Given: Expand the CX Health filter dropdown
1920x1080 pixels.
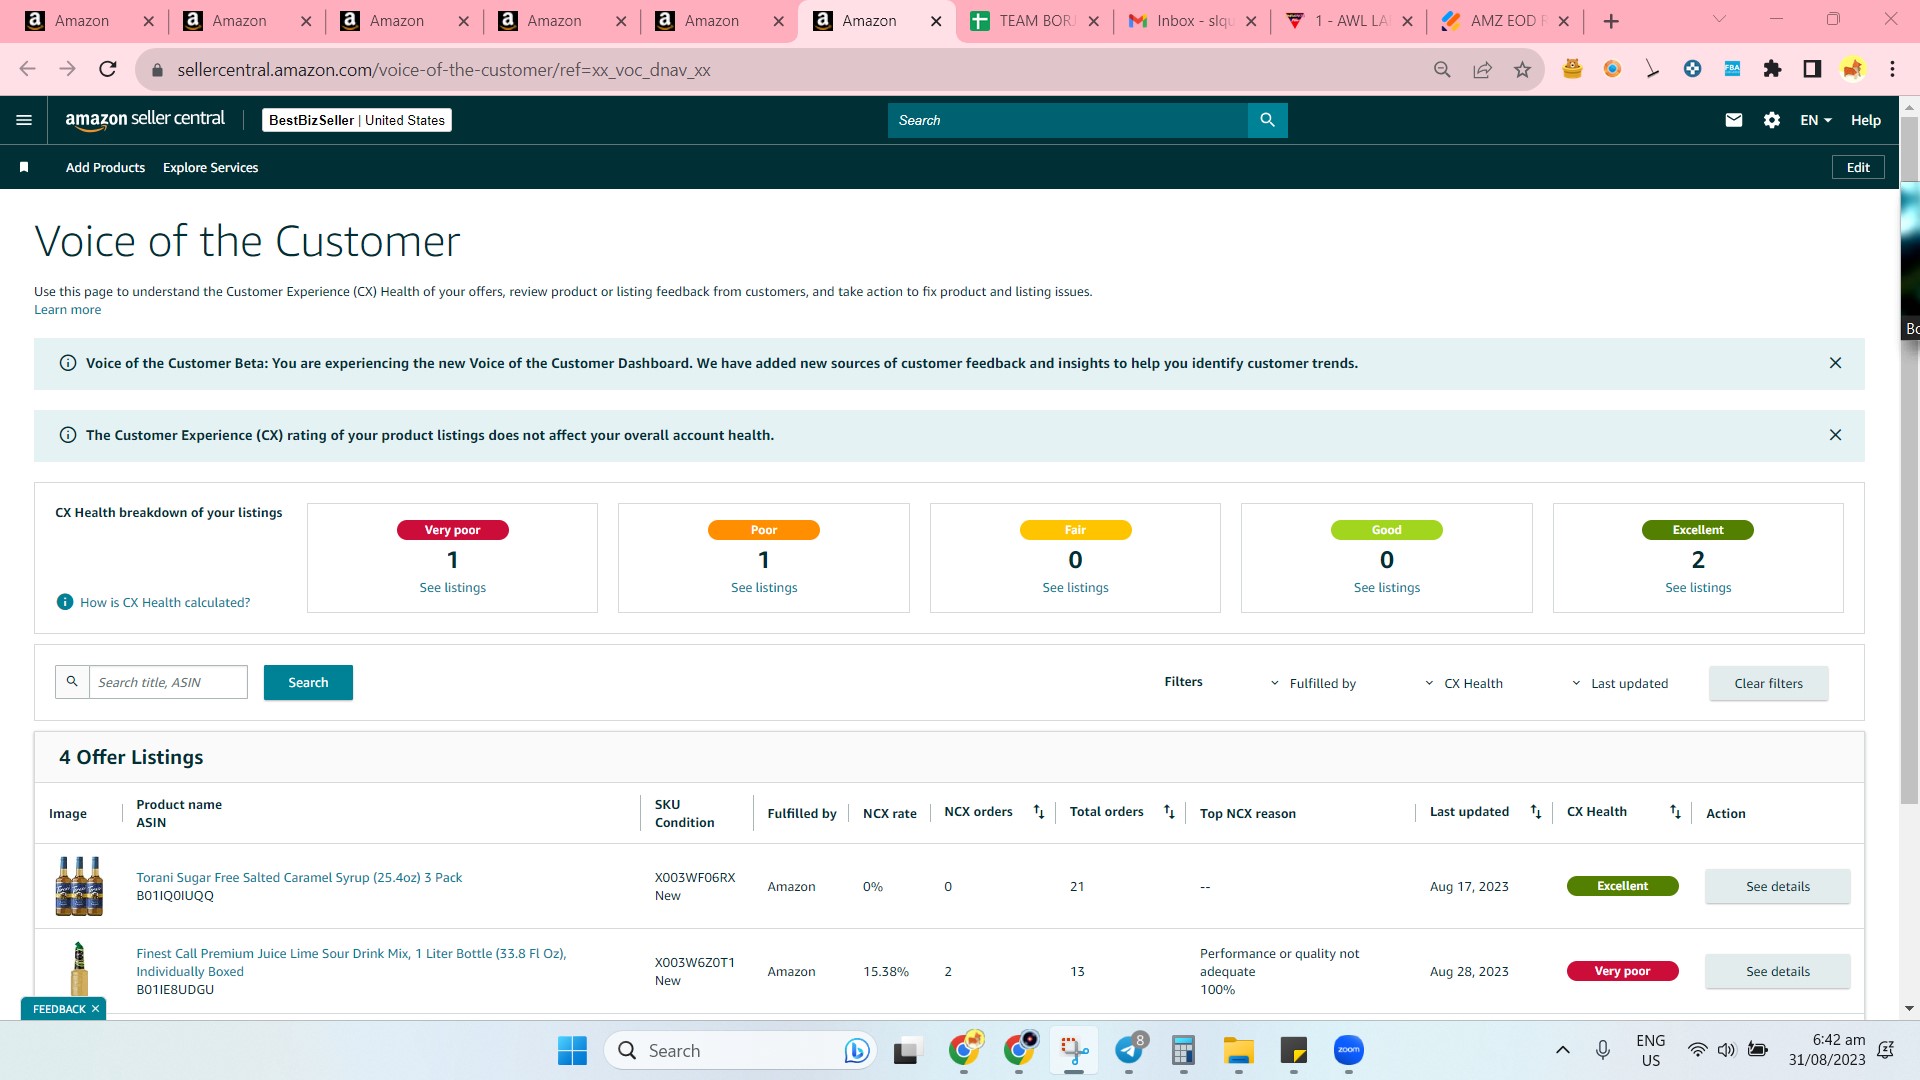Looking at the screenshot, I should point(1464,683).
